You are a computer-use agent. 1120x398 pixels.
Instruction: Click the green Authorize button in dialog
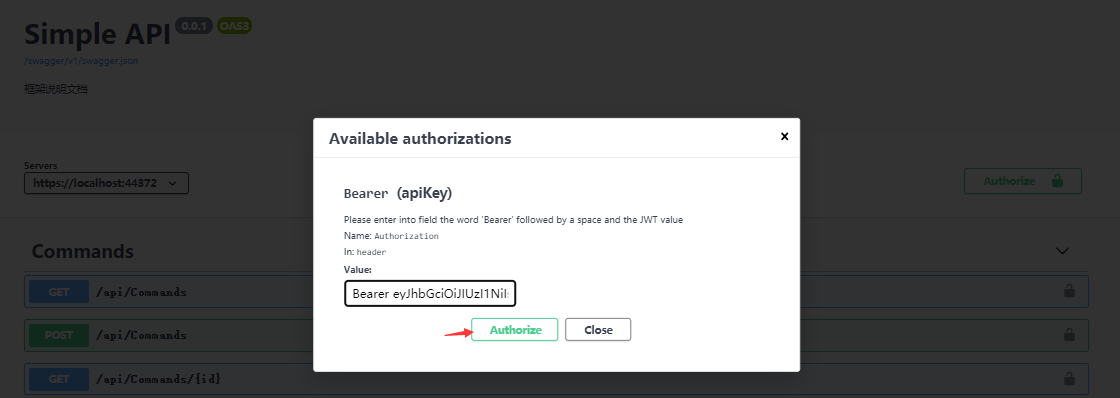[x=515, y=329]
